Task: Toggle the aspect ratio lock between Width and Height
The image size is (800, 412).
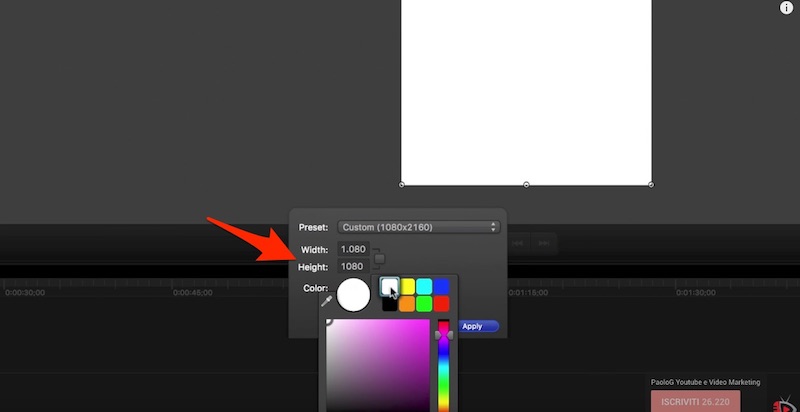Action: [379, 259]
